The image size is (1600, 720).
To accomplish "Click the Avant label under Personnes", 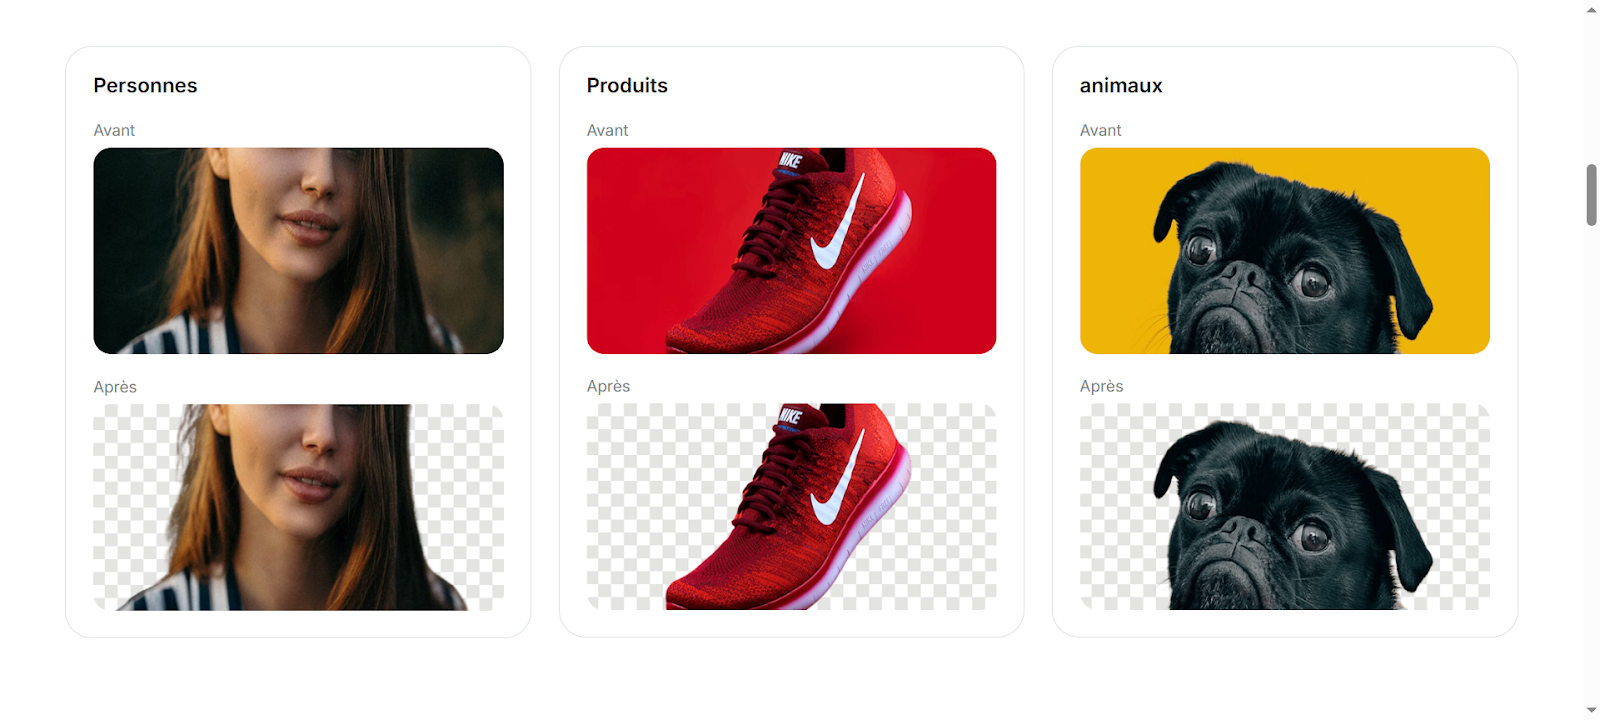I will (114, 131).
